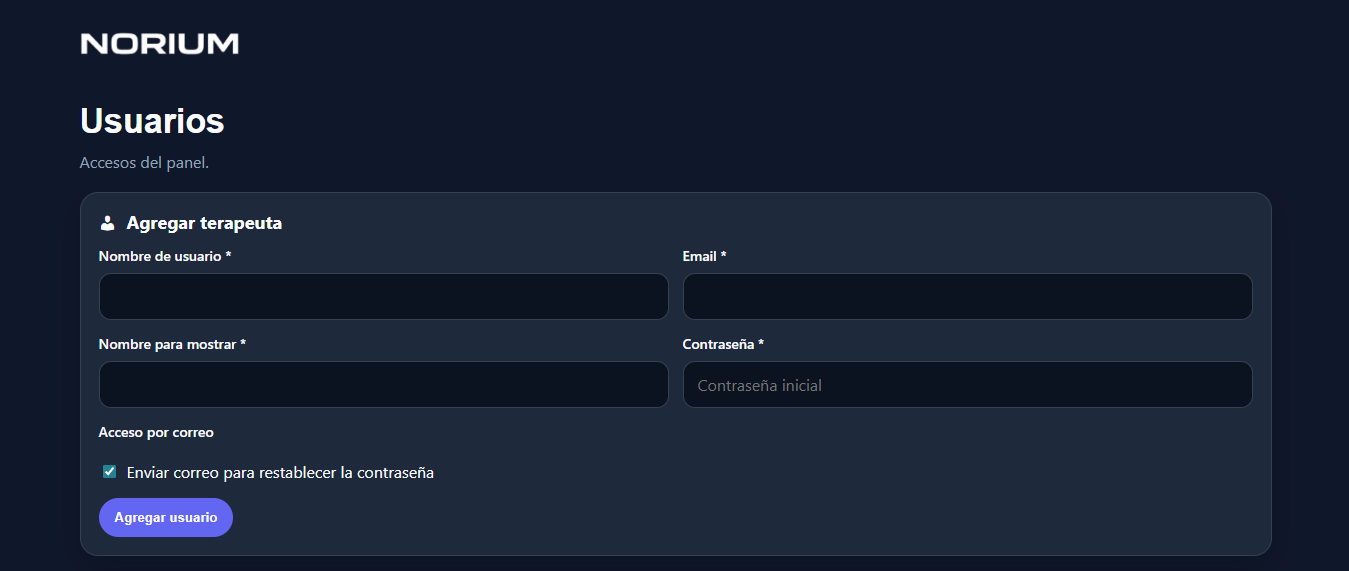Select the Nombre para mostrar field
The height and width of the screenshot is (571, 1349).
(383, 385)
